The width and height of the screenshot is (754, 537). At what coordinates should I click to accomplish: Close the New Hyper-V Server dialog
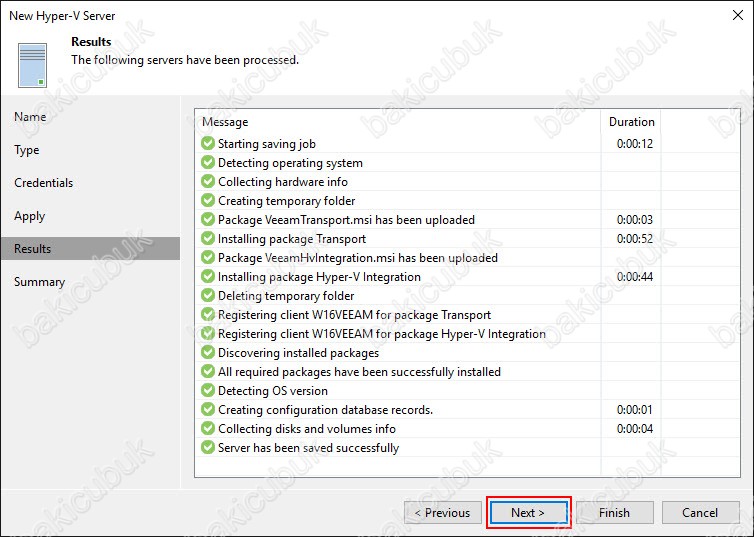[738, 15]
